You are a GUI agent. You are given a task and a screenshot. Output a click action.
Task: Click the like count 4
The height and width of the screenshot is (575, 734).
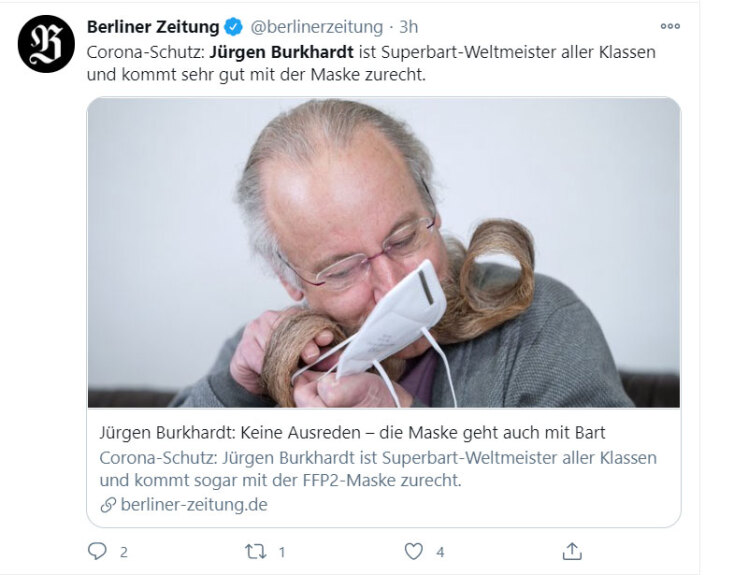click(440, 553)
